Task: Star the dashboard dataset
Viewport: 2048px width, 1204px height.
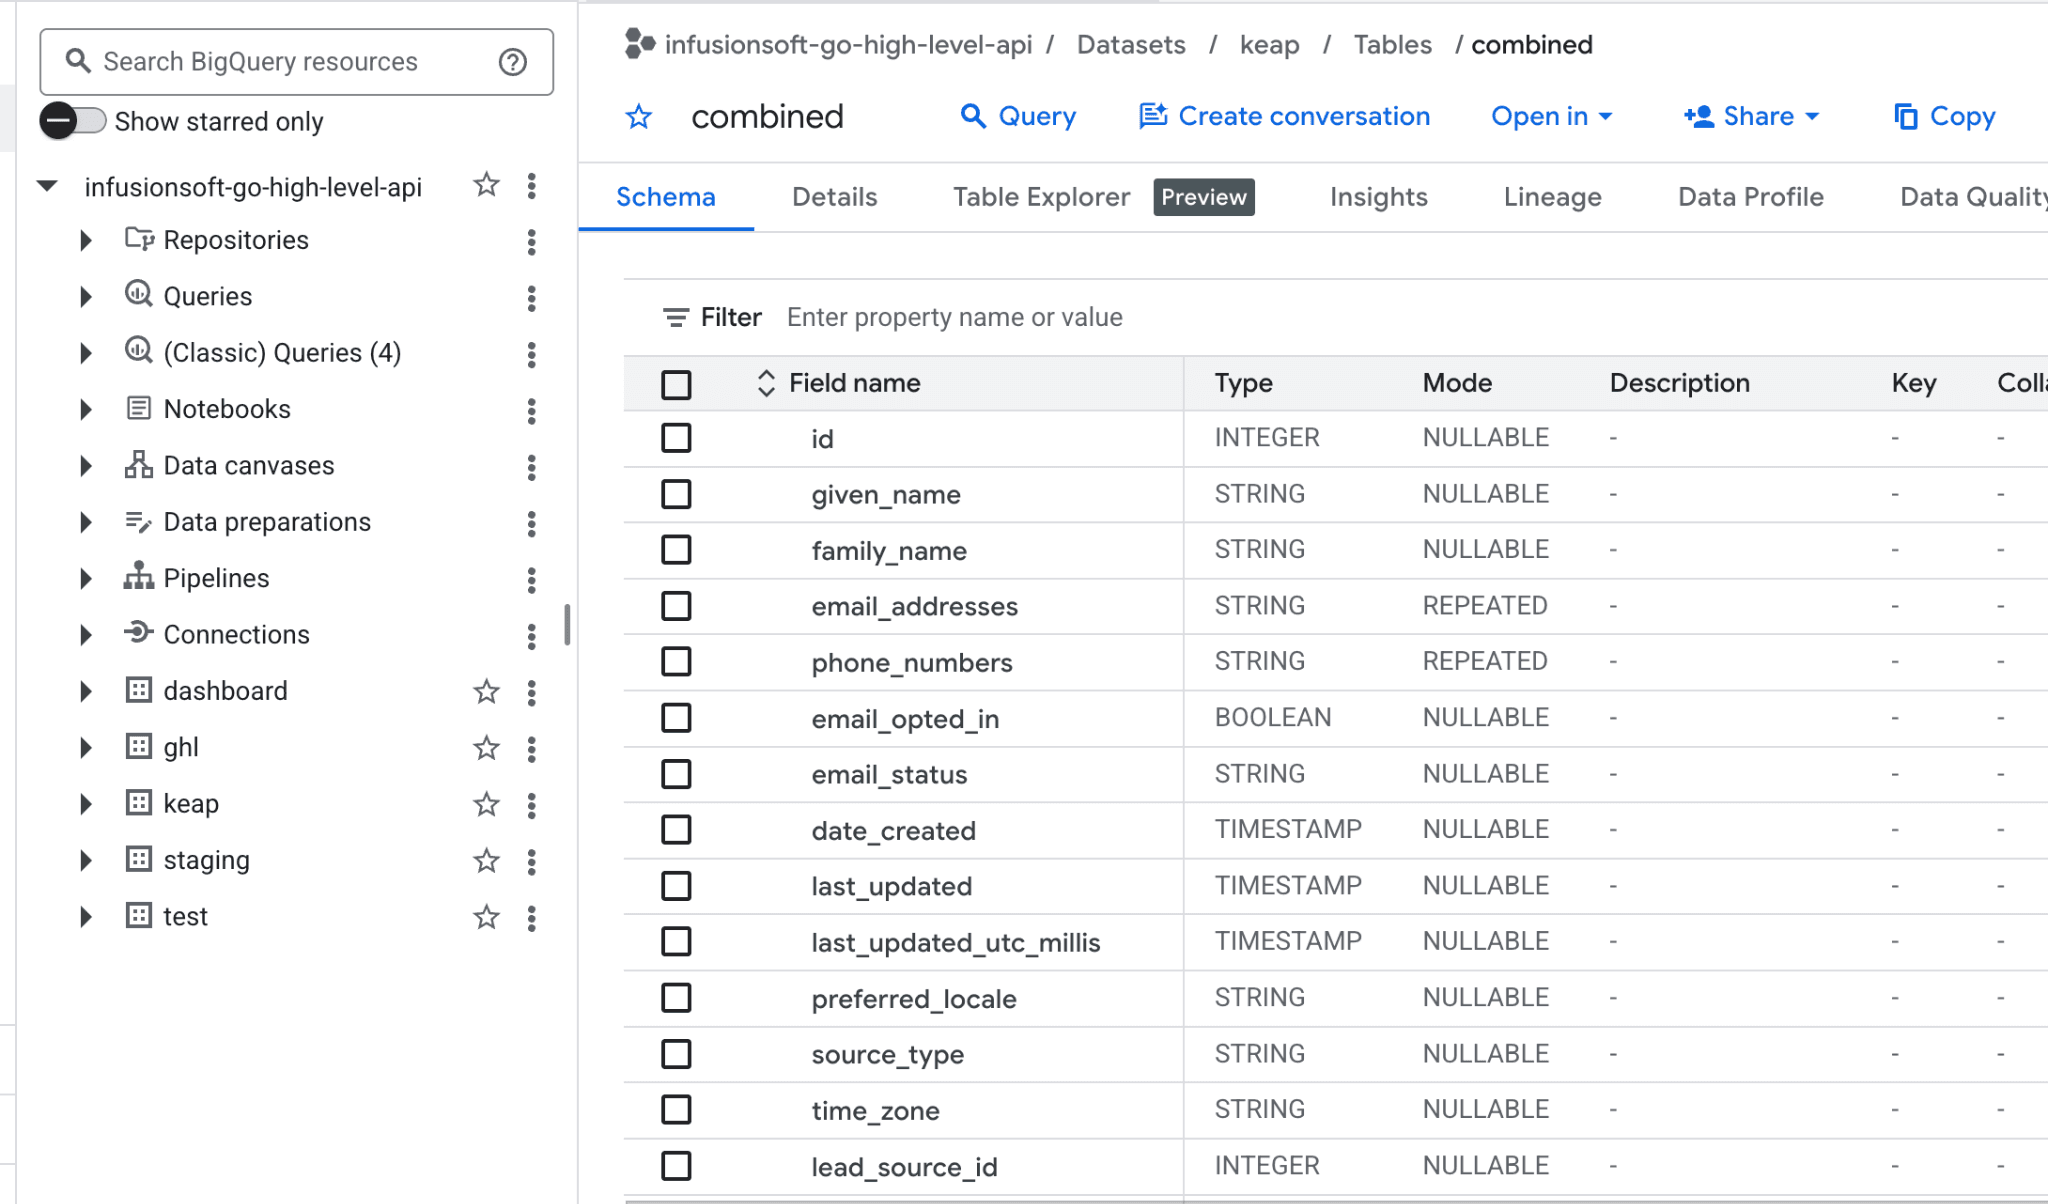Action: (x=486, y=691)
